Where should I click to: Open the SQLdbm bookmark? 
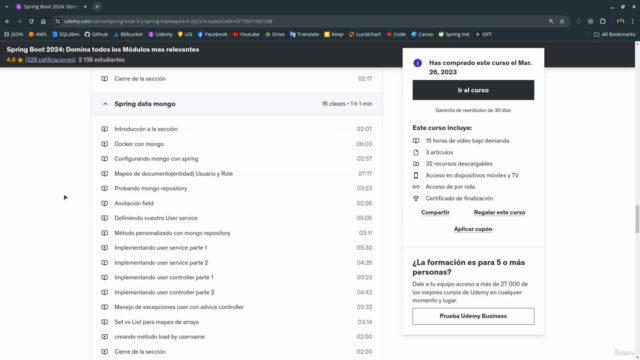66,34
